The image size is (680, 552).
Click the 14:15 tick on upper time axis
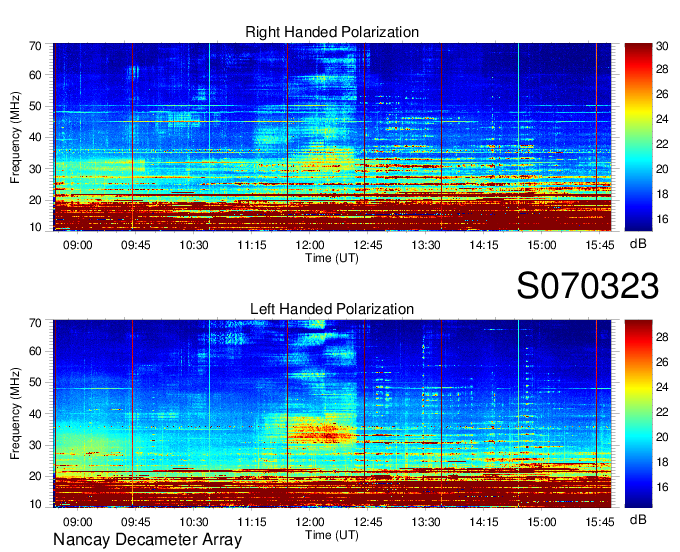tap(484, 245)
